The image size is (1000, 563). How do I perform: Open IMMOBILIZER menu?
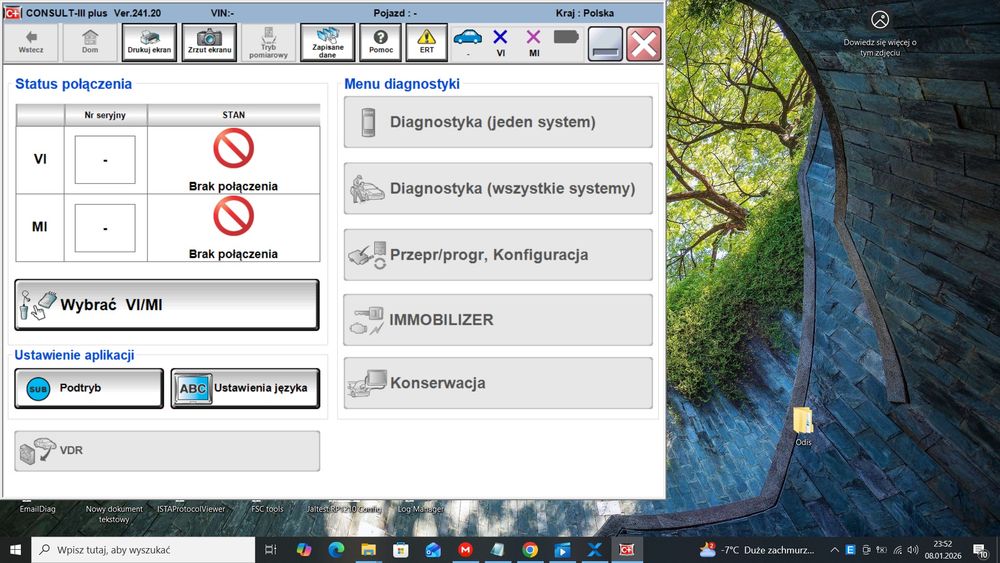click(x=498, y=319)
